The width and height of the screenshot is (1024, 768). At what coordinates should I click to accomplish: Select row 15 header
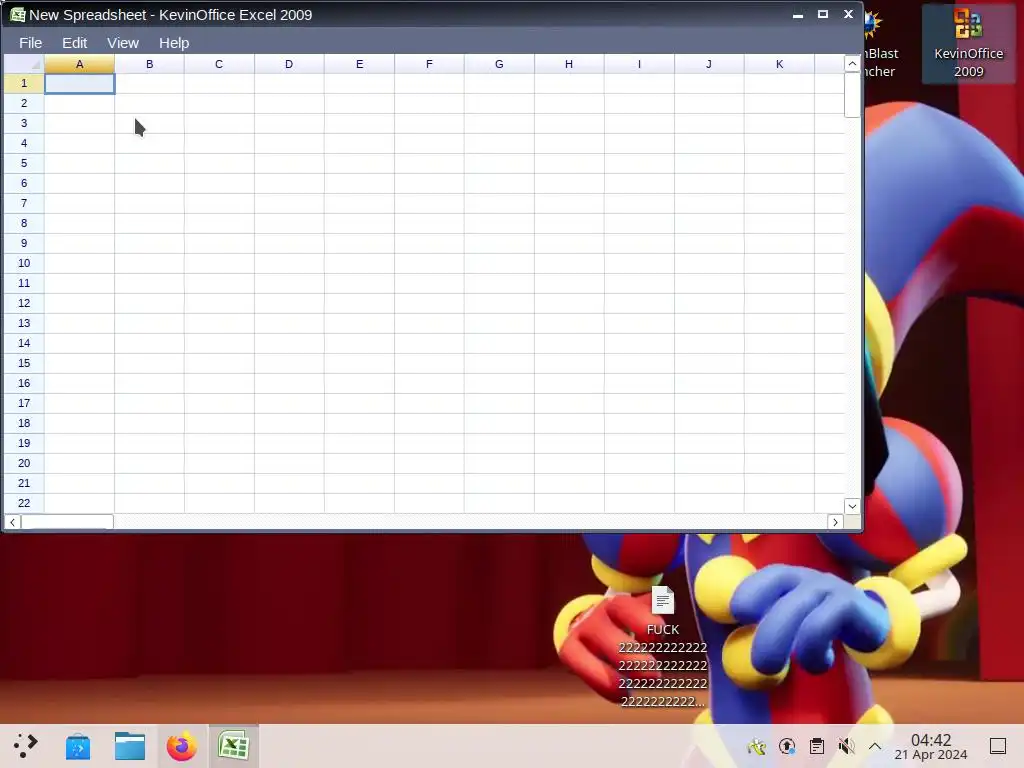coord(24,363)
